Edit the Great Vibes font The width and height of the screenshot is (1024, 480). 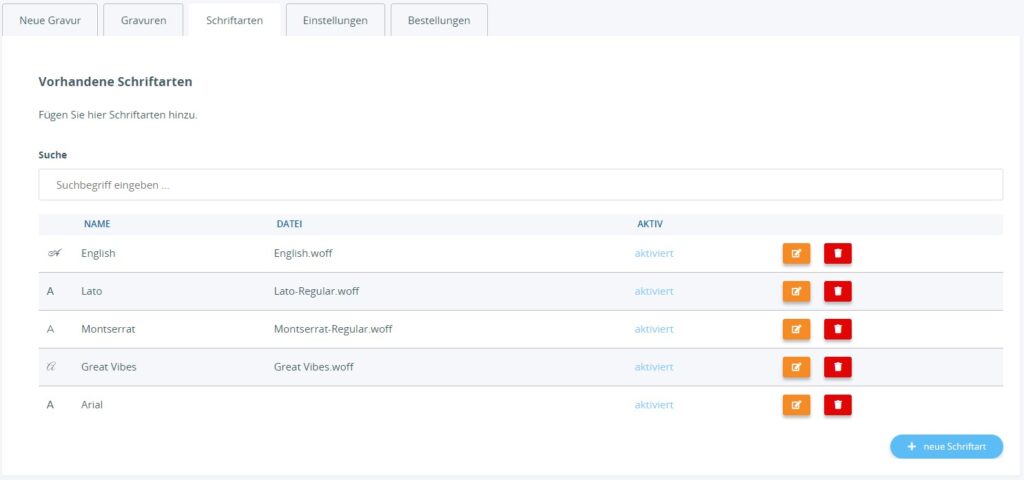coord(796,367)
